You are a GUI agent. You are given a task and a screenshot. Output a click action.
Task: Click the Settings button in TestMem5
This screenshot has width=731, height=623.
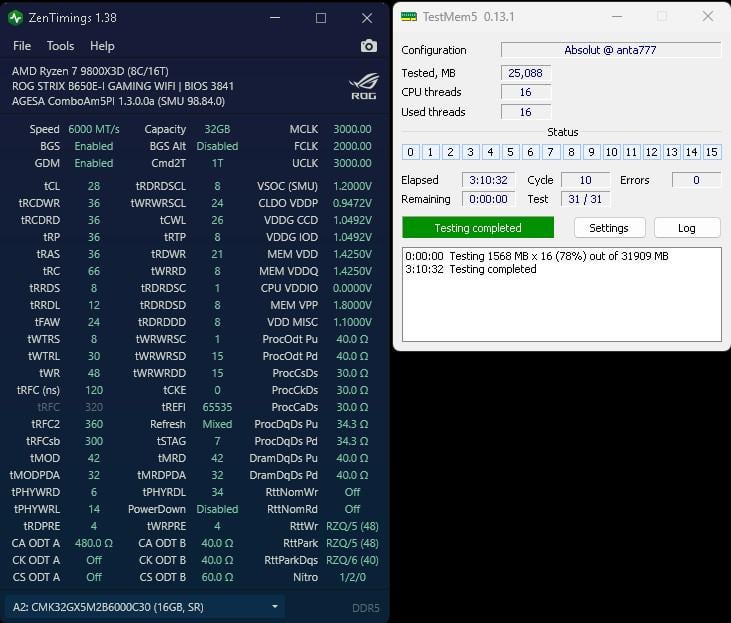pos(608,228)
